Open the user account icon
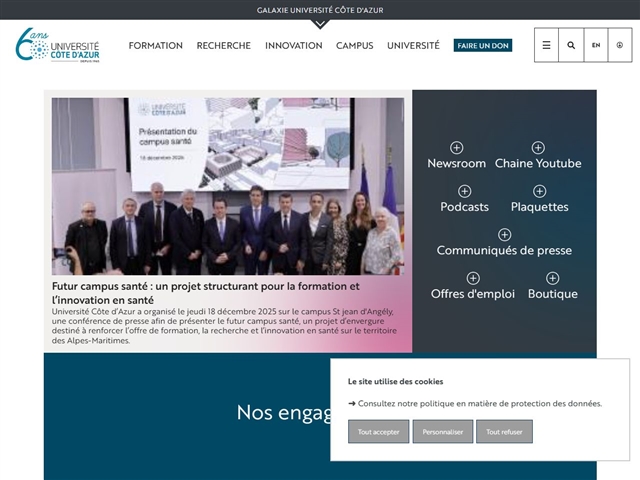 [620, 45]
